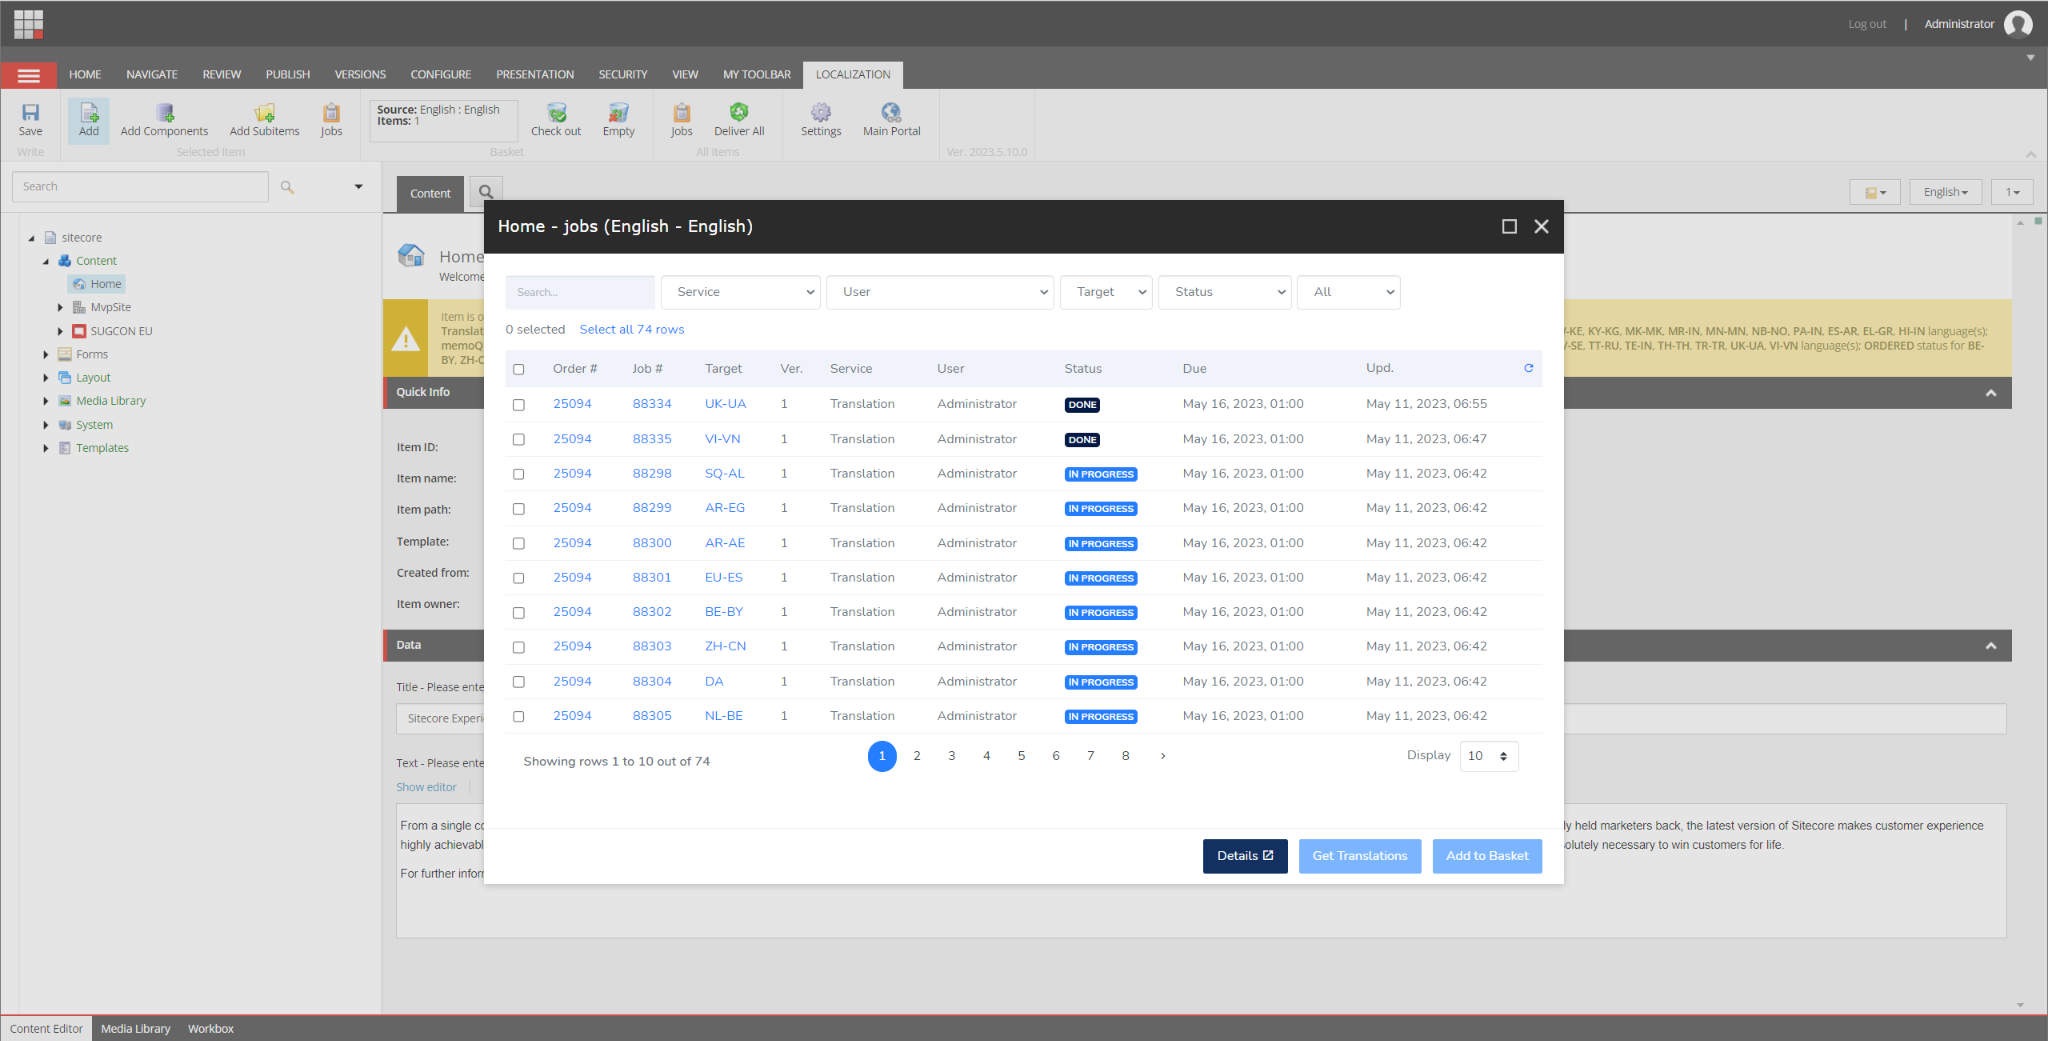Click the Add Subitems icon

tap(265, 112)
